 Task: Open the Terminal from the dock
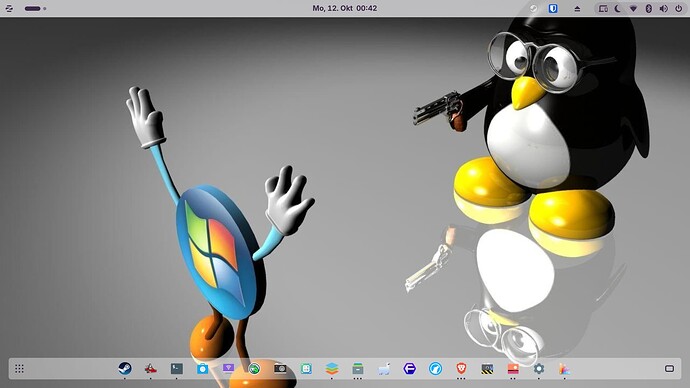(177, 368)
